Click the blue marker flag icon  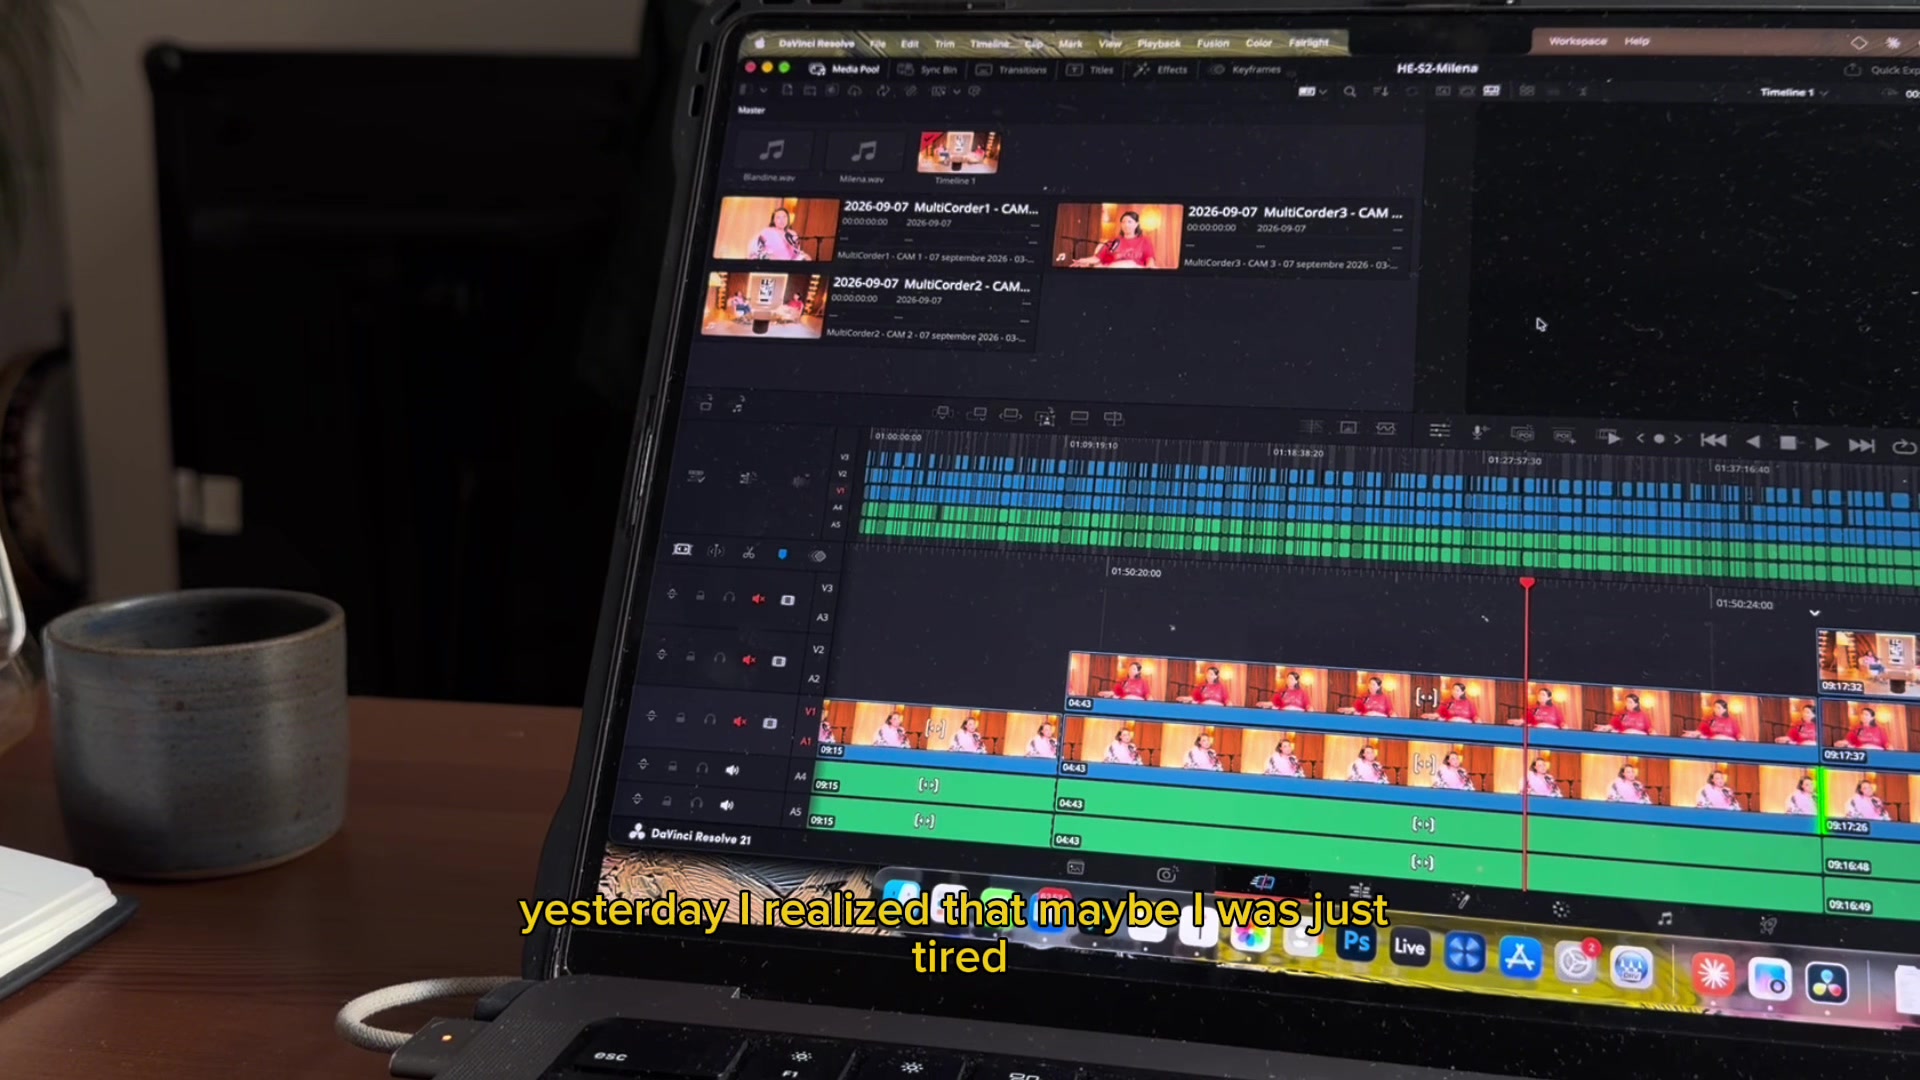click(782, 553)
